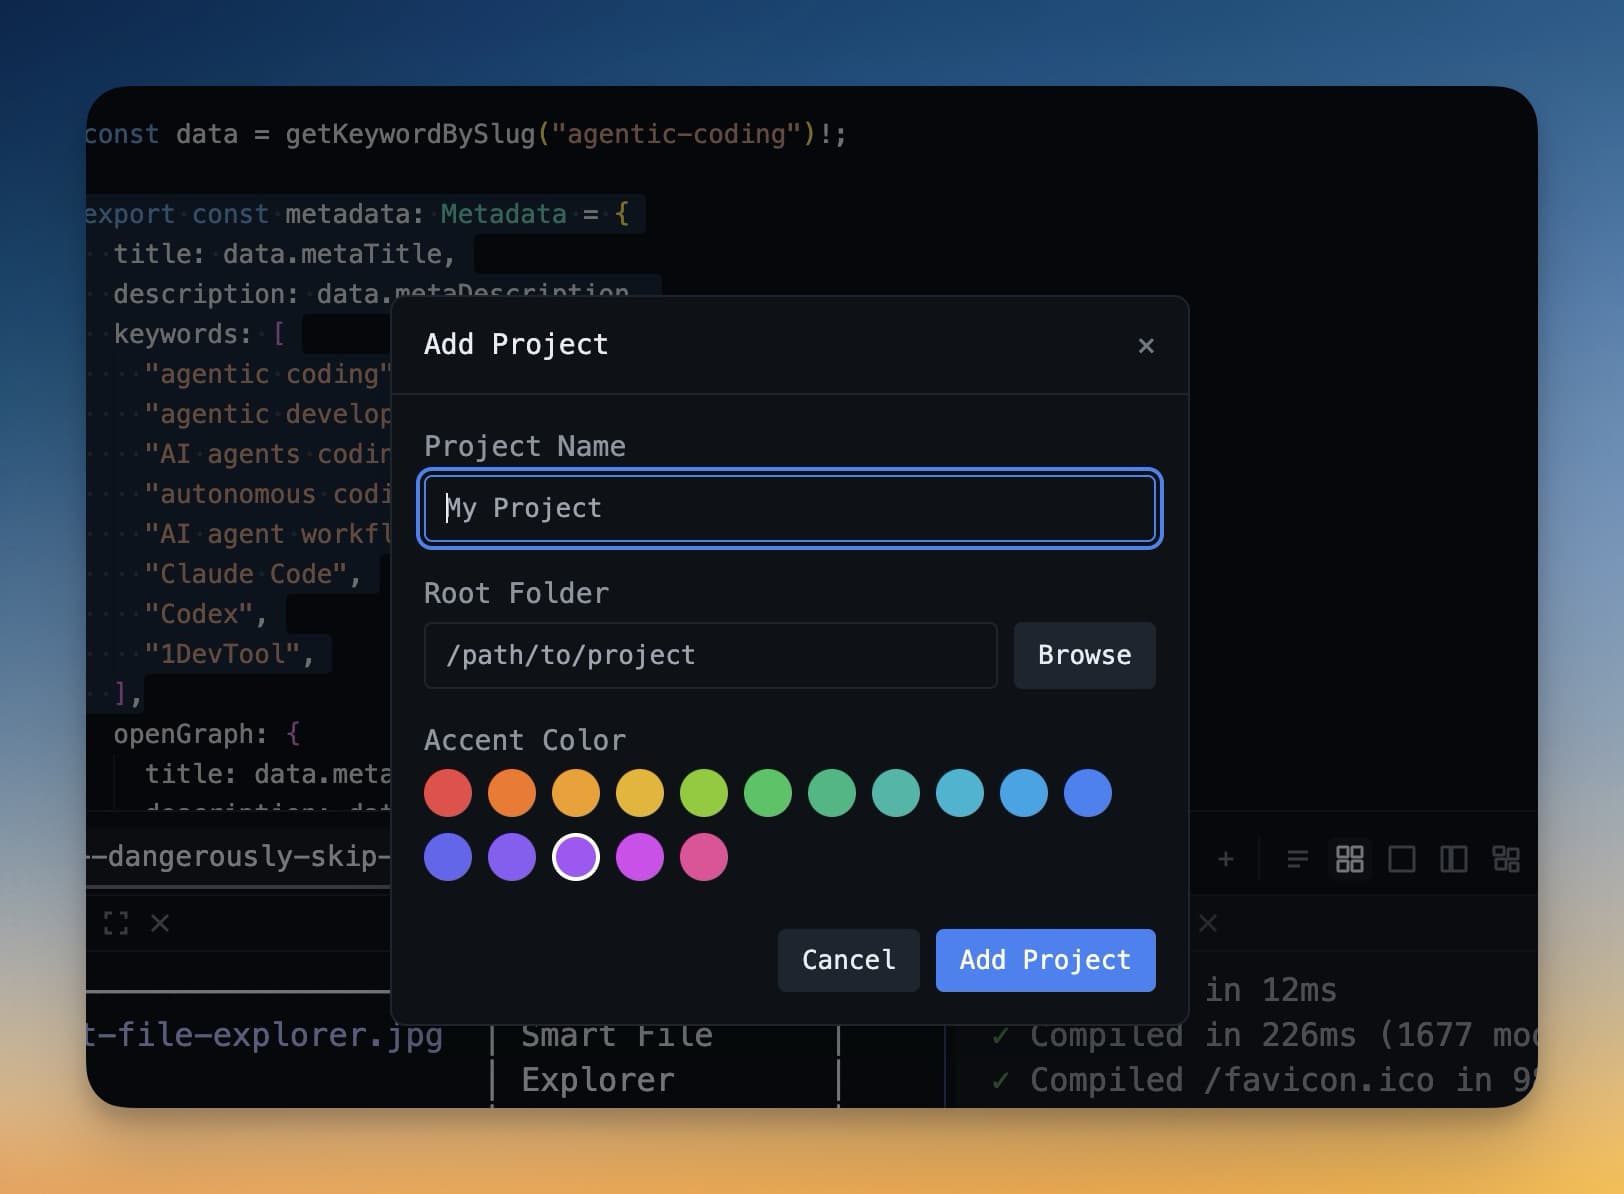Image resolution: width=1624 pixels, height=1194 pixels.
Task: Confirm with the Add Project button
Action: pyautogui.click(x=1045, y=960)
